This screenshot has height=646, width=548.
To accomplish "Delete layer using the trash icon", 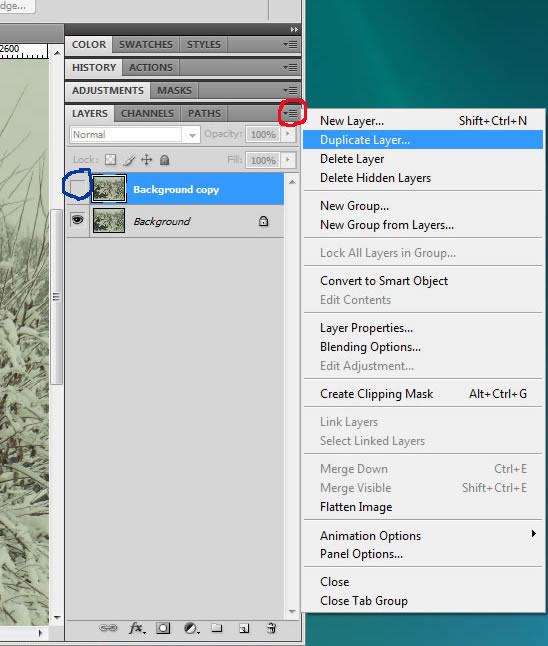I will pyautogui.click(x=272, y=628).
